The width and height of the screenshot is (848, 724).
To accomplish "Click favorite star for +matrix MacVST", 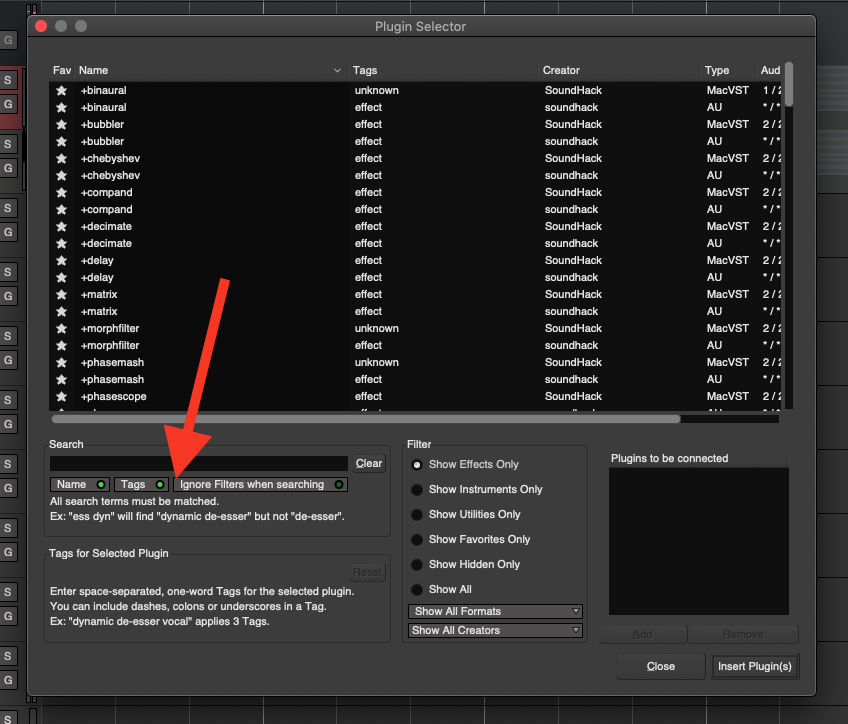I will (61, 294).
